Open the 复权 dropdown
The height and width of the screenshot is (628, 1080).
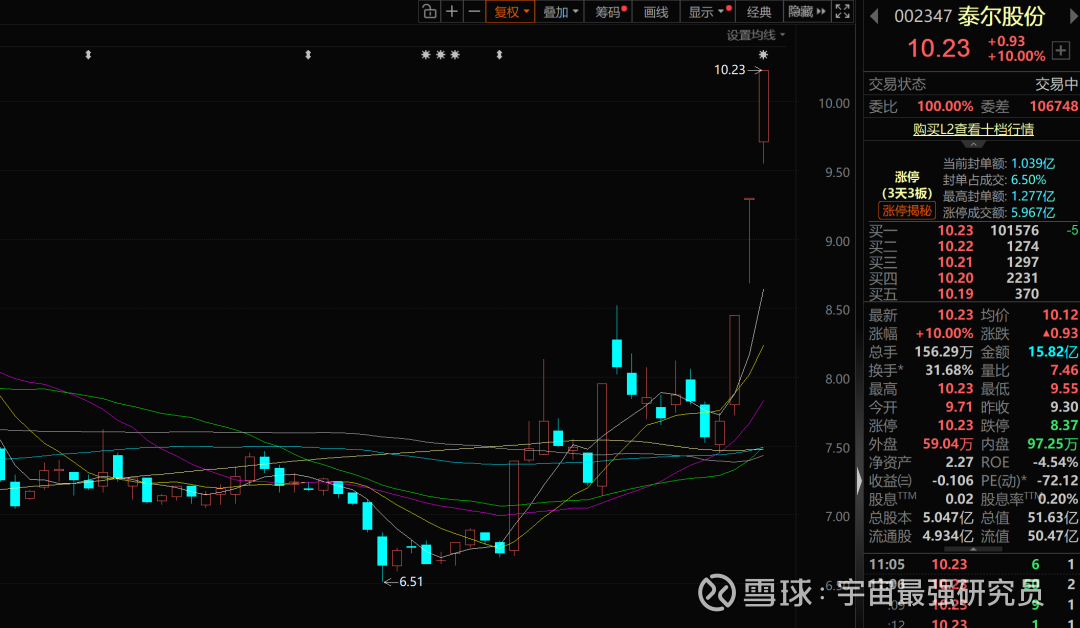(510, 11)
